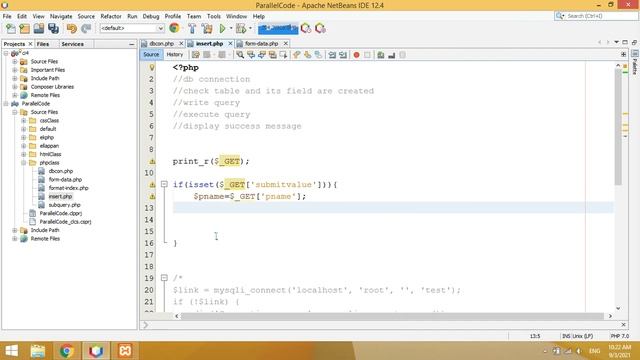Screen dimensions: 640x360
Task: Click the Shift Line Left editor icon
Action: pos(332,55)
